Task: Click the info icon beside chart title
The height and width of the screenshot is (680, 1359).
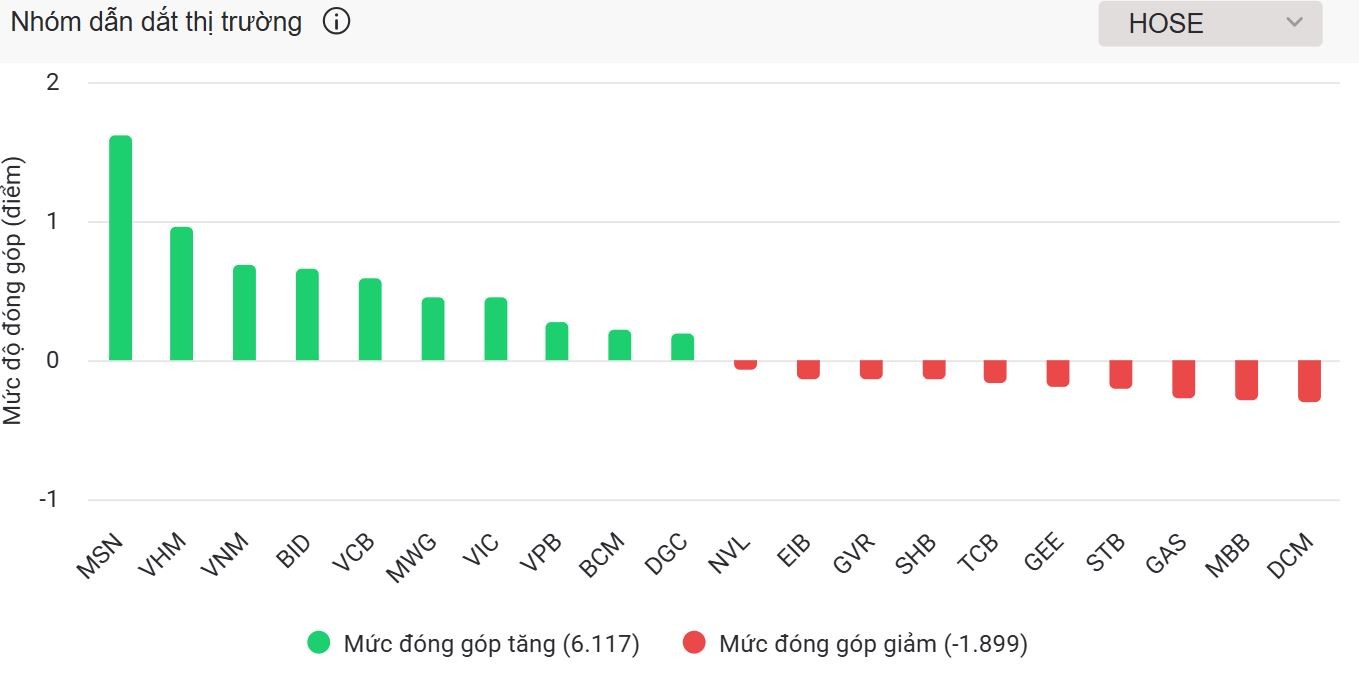Action: (337, 22)
